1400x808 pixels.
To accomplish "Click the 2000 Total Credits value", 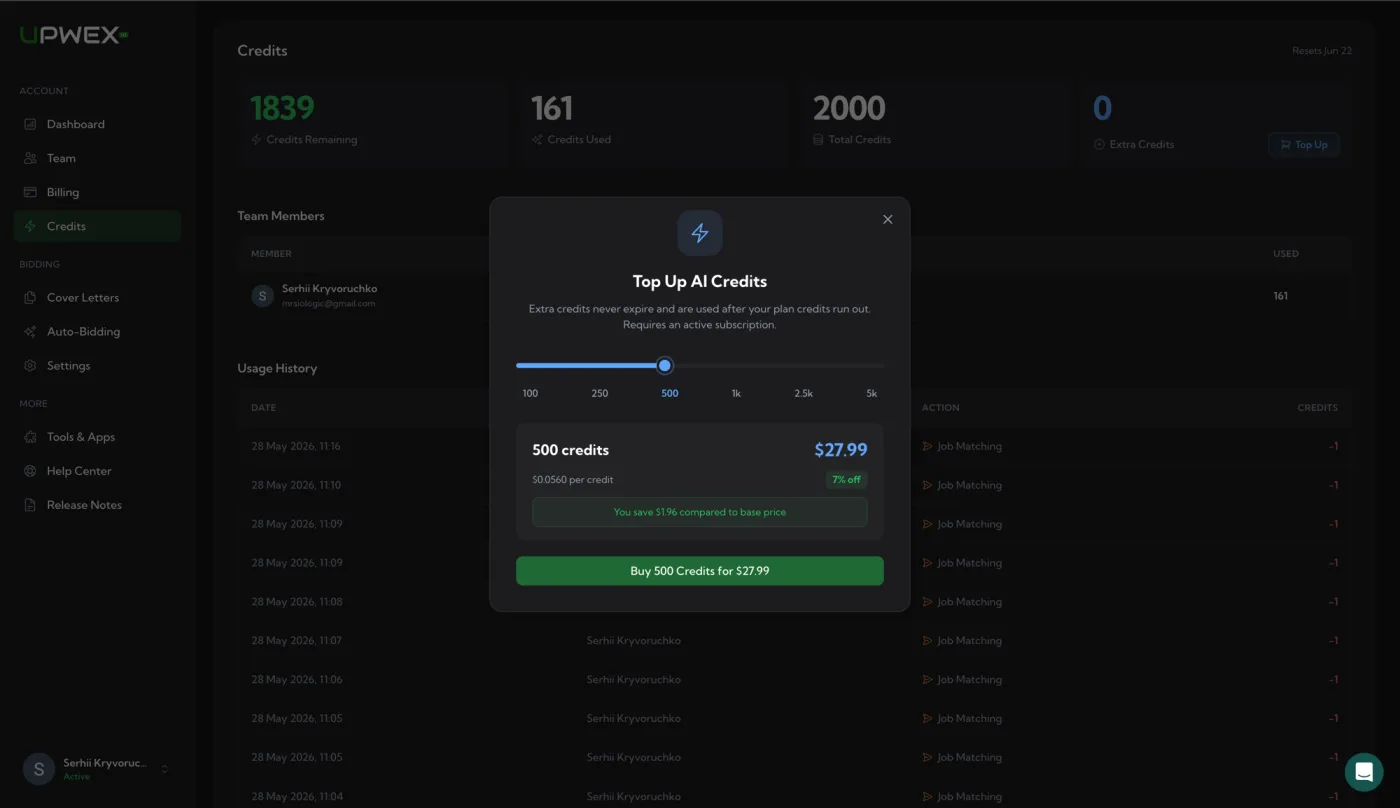I will [x=849, y=108].
